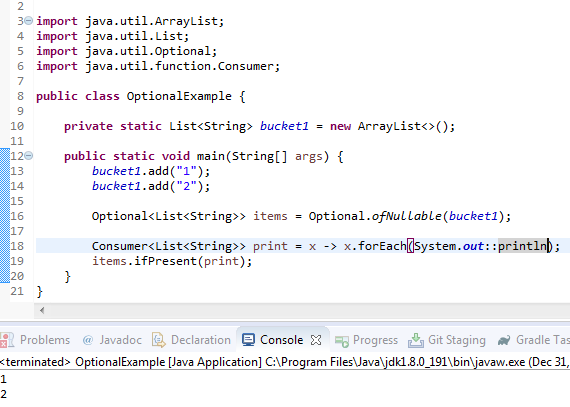Switch to the Git Staging tab
The image size is (570, 407).
click(x=457, y=340)
